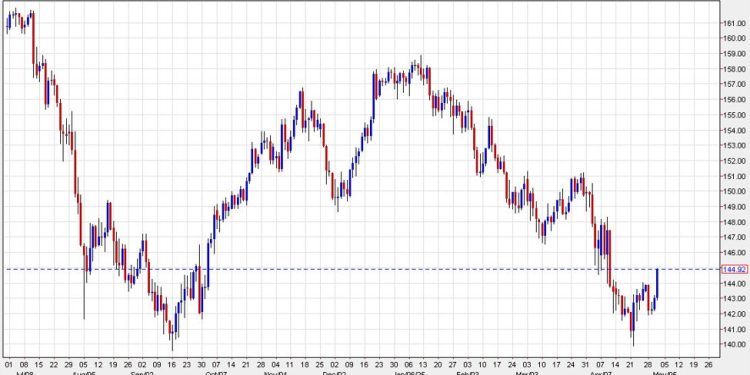Click the current price tag 144.92
Image resolution: width=750 pixels, height=375 pixels.
tap(735, 269)
